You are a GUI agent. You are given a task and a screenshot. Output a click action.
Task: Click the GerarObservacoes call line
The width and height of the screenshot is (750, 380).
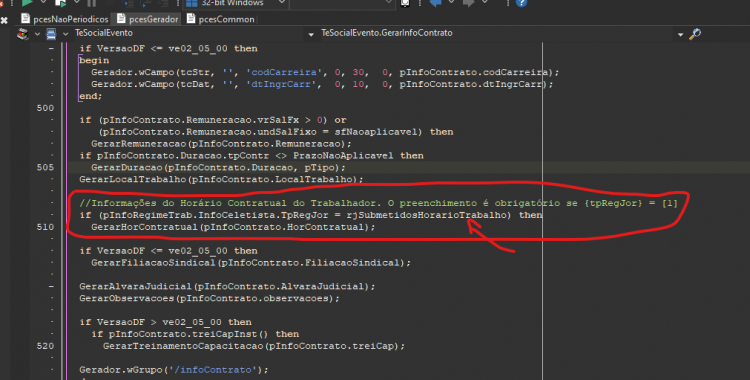pyautogui.click(x=210, y=298)
